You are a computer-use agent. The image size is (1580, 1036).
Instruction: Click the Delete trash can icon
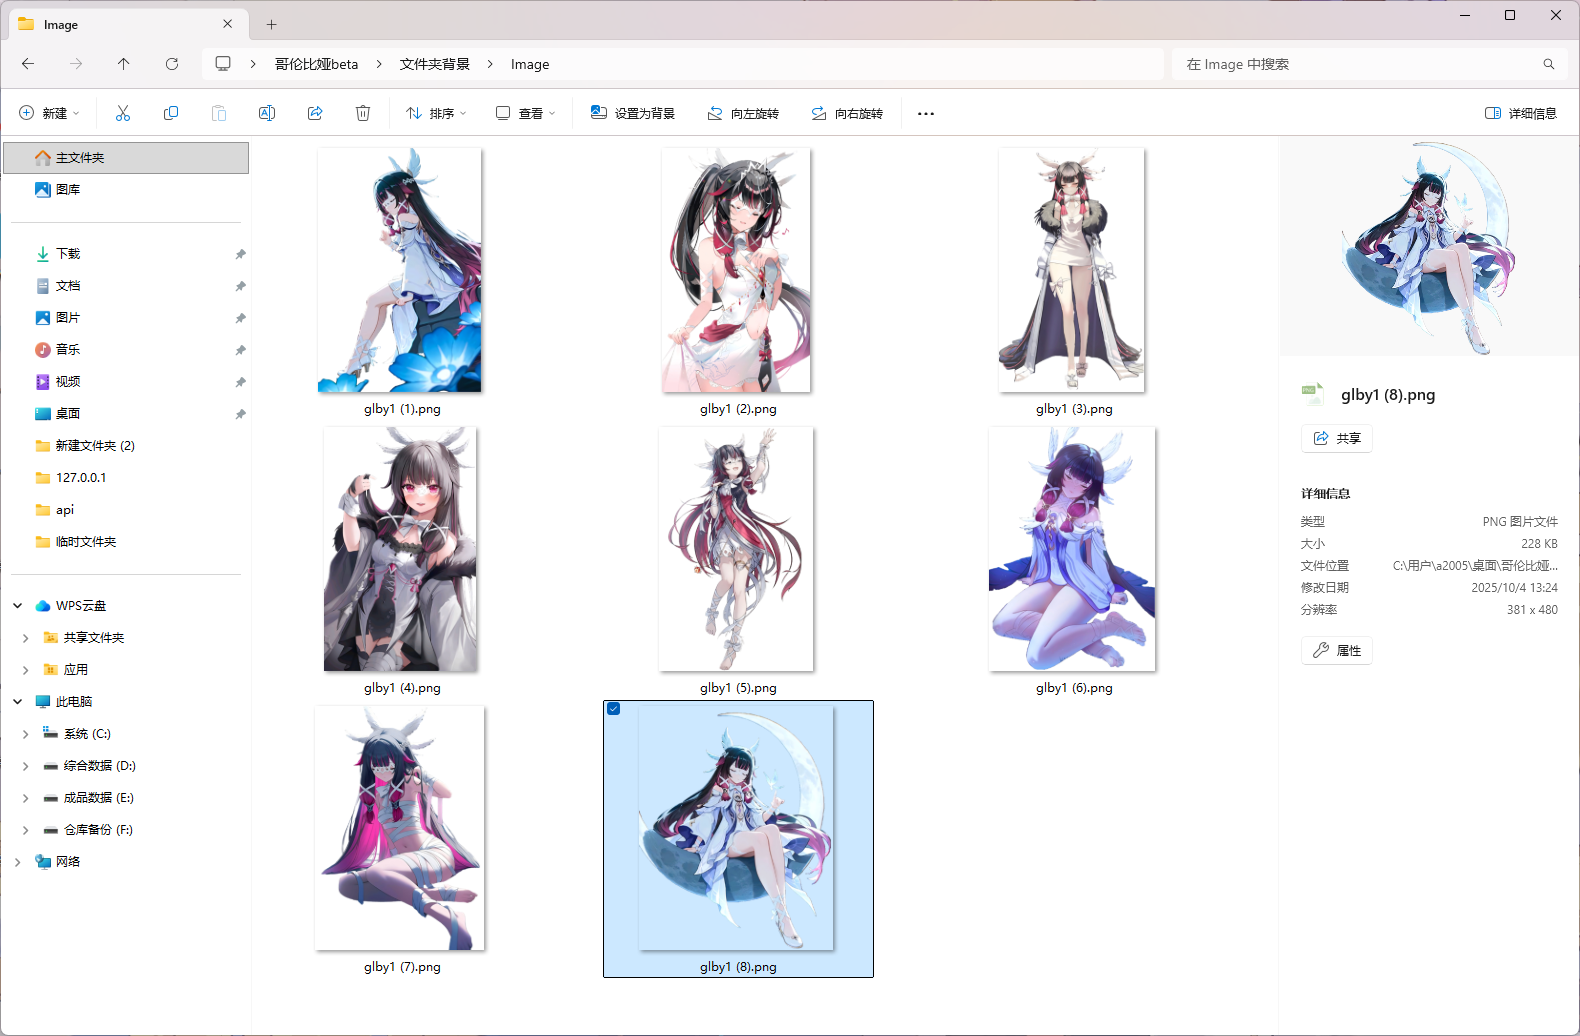[363, 113]
